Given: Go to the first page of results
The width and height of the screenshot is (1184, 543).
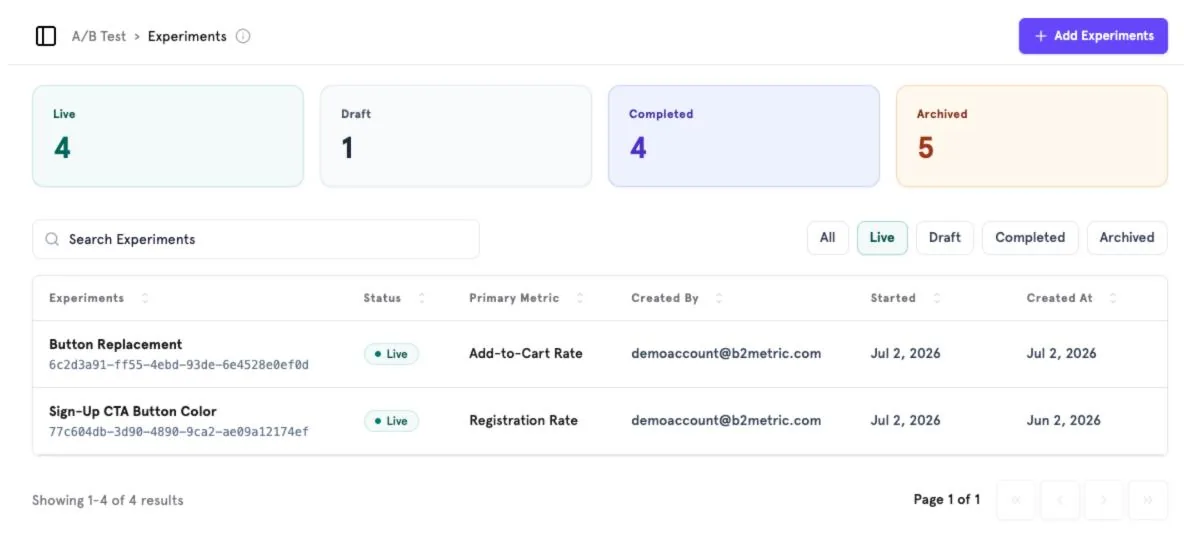Looking at the screenshot, I should click(x=1016, y=500).
